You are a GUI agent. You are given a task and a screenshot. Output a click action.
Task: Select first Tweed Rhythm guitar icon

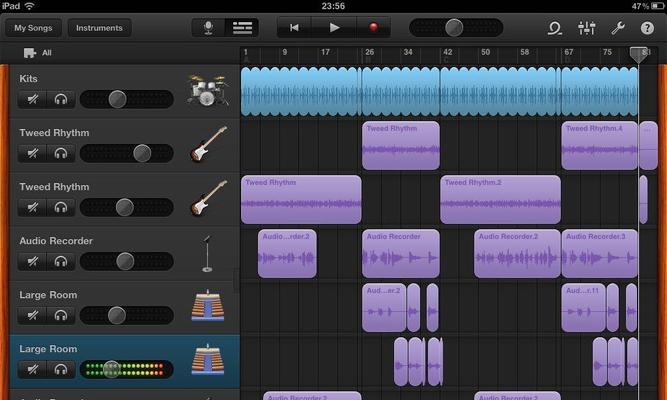208,144
